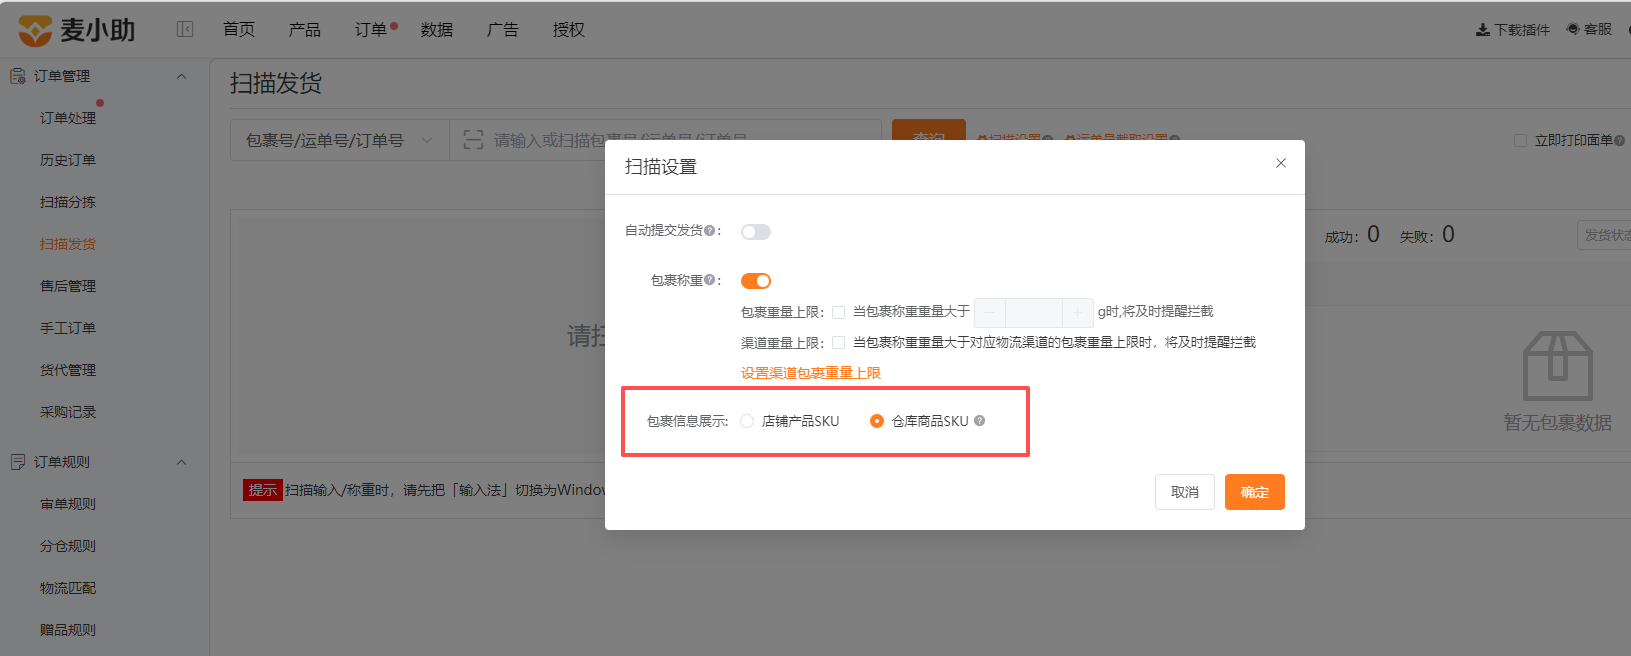Decrease weight limit with minus stepper
Screen dimensions: 1631x656
click(x=989, y=313)
